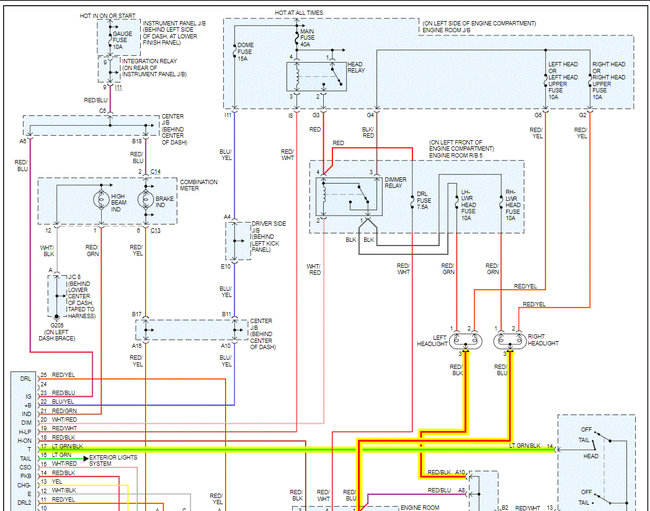Click the Driver Side J/B label
This screenshot has width=650, height=511.
click(x=268, y=237)
